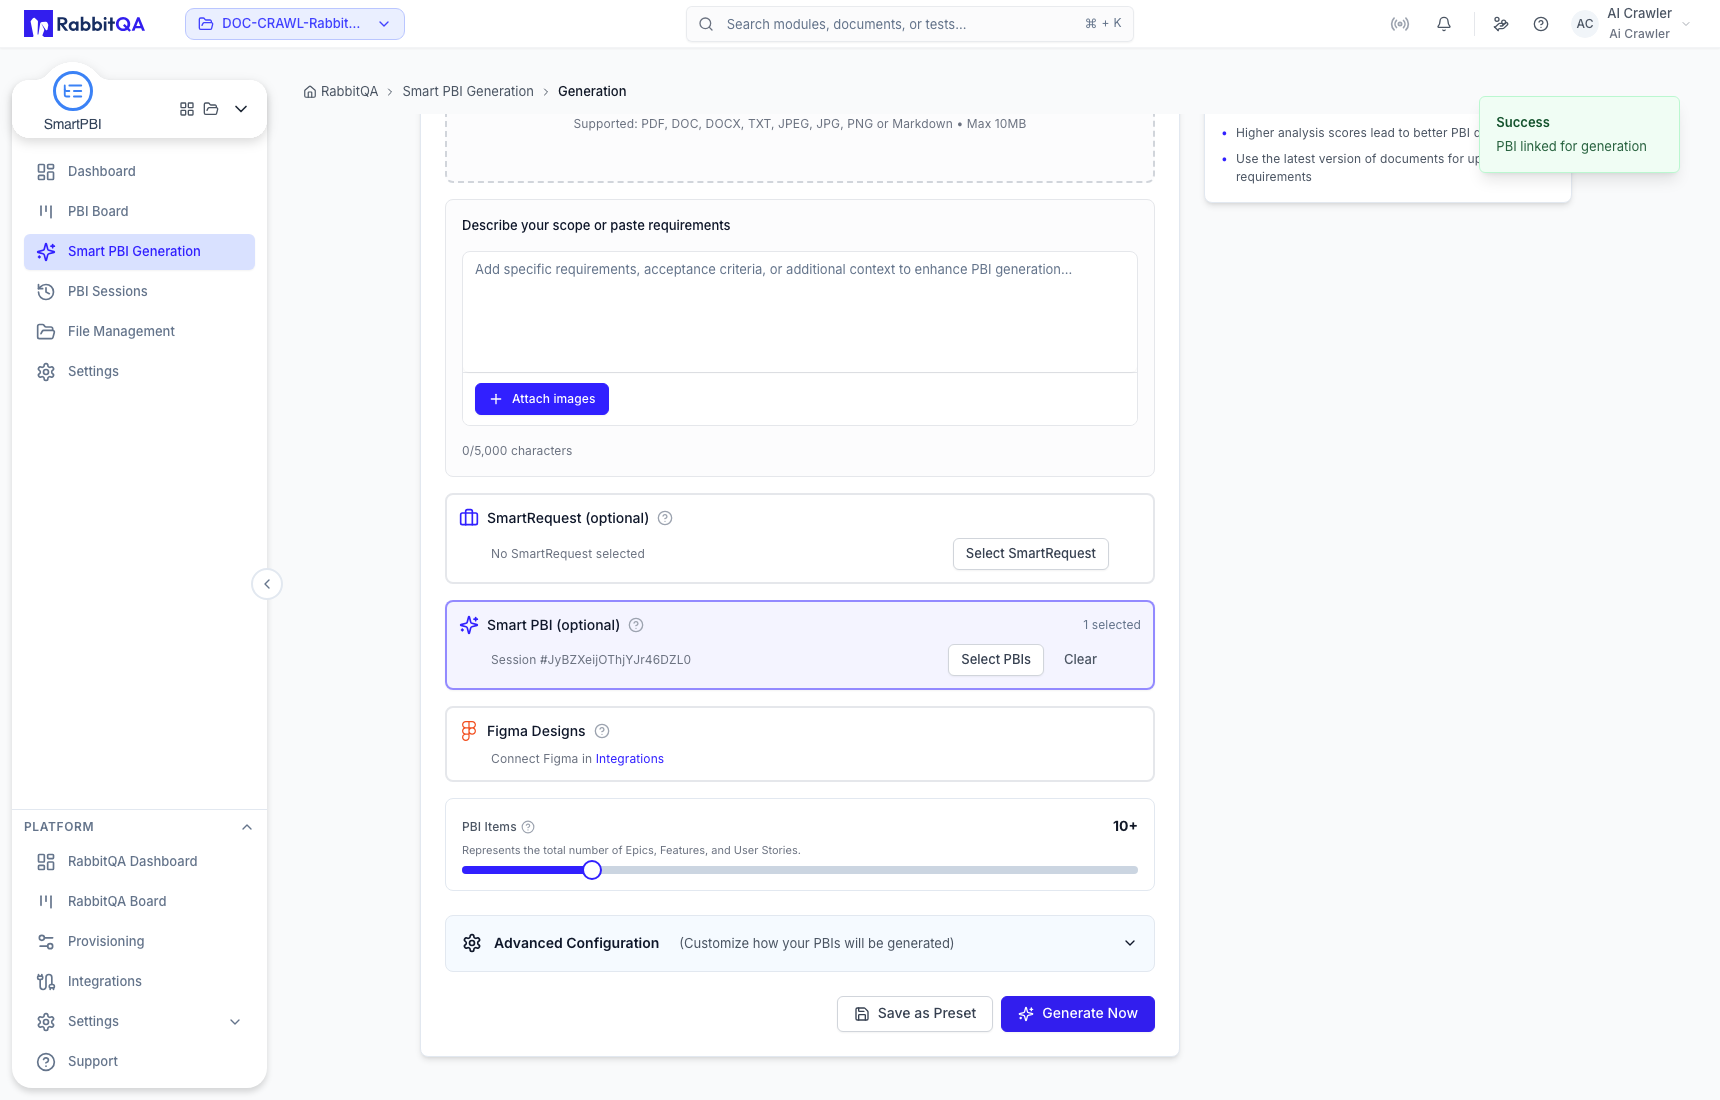Viewport: 1720px width, 1100px height.
Task: Click Save as Preset button
Action: click(915, 1014)
